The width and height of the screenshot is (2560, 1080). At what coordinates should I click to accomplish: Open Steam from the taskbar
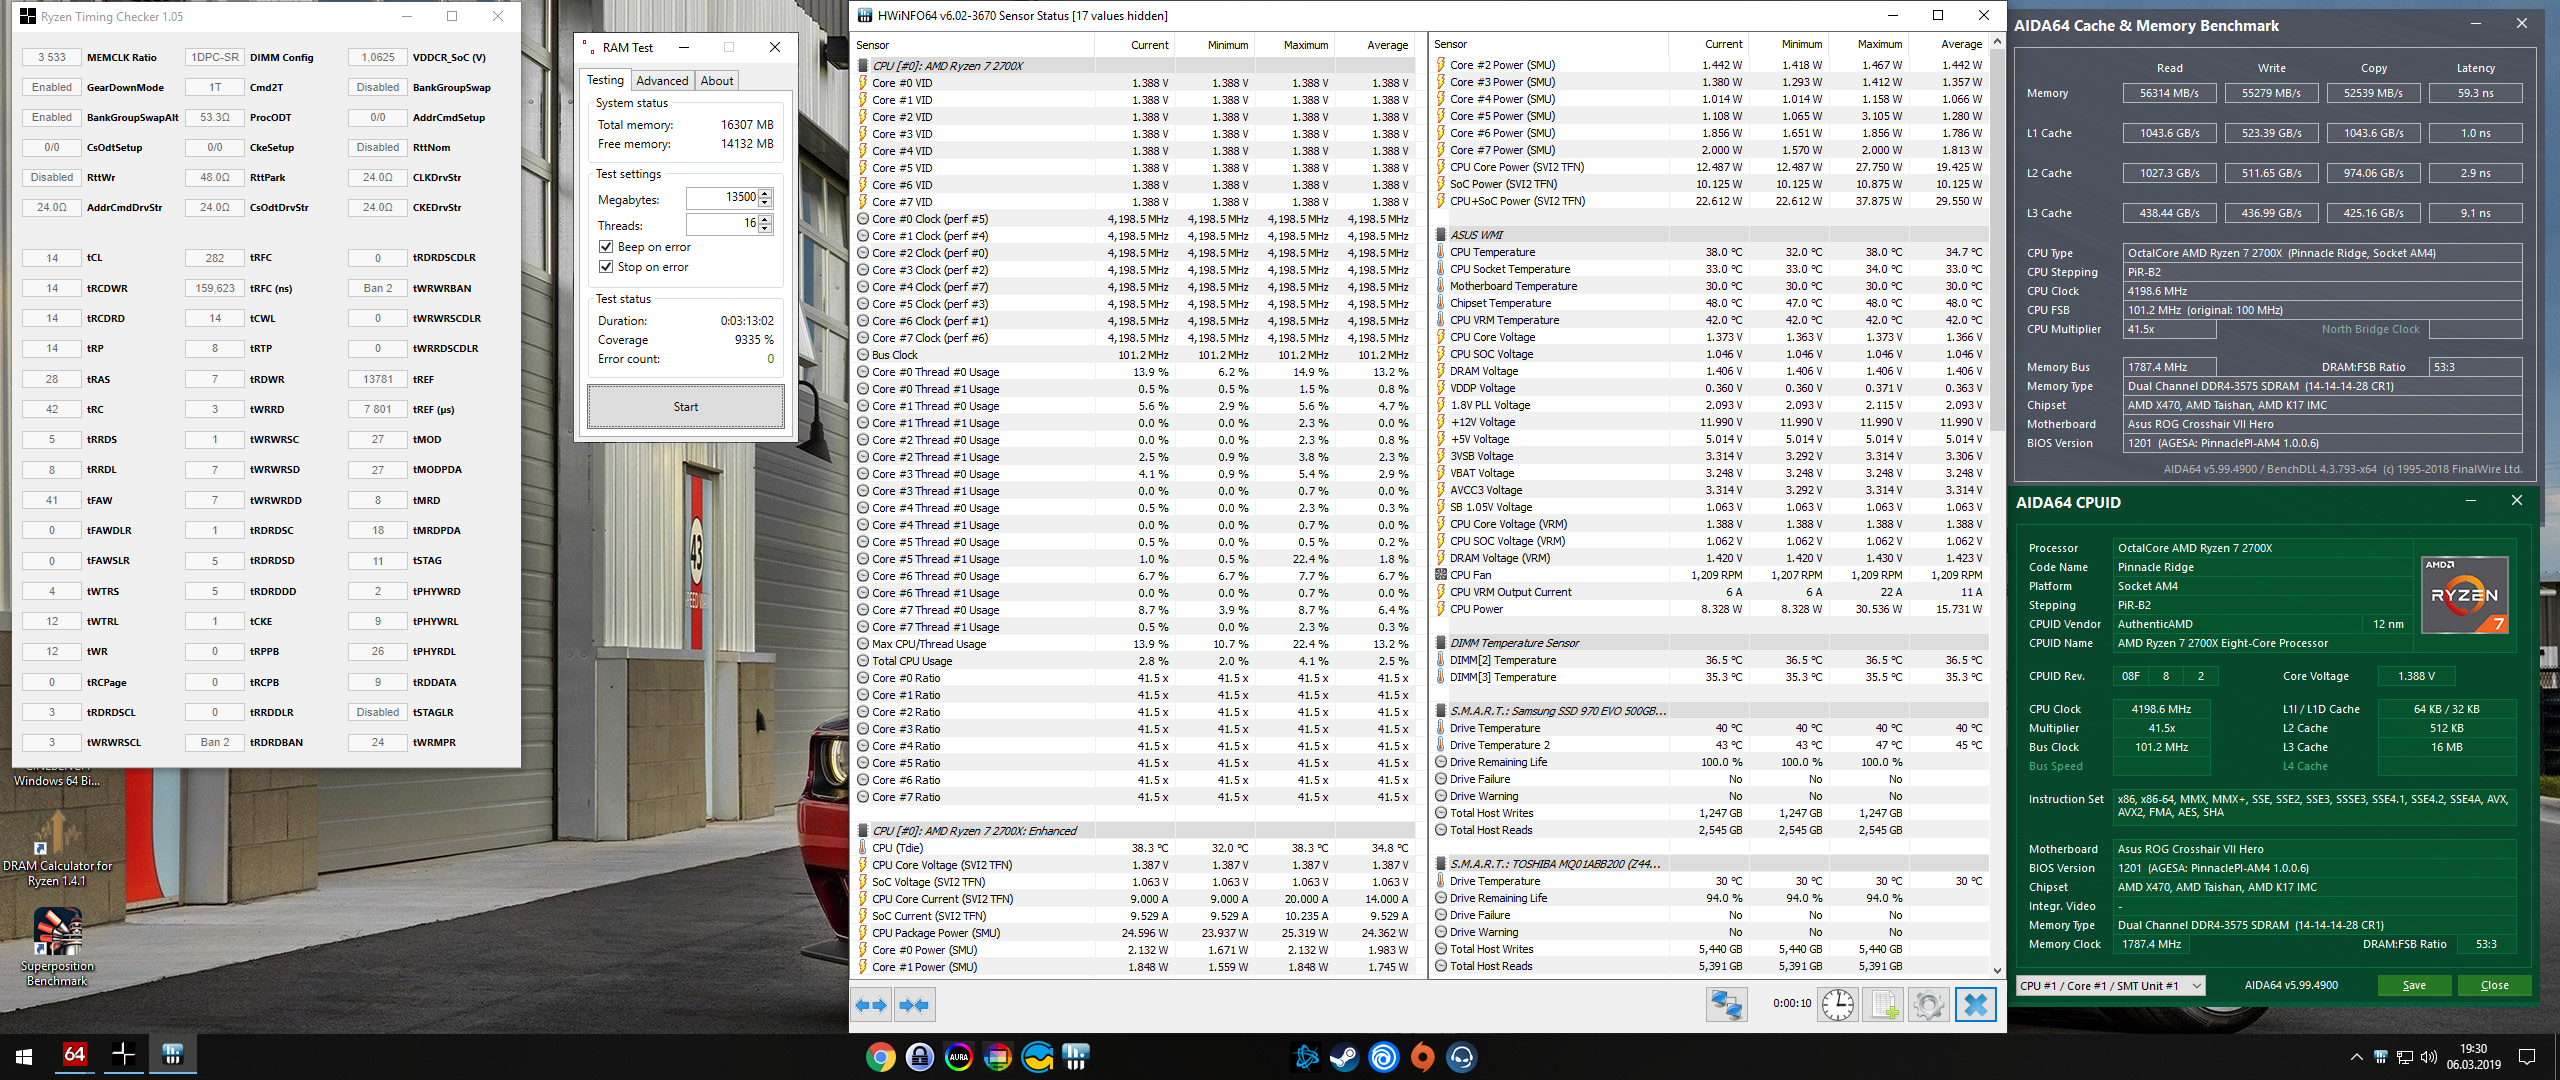coord(1344,1057)
